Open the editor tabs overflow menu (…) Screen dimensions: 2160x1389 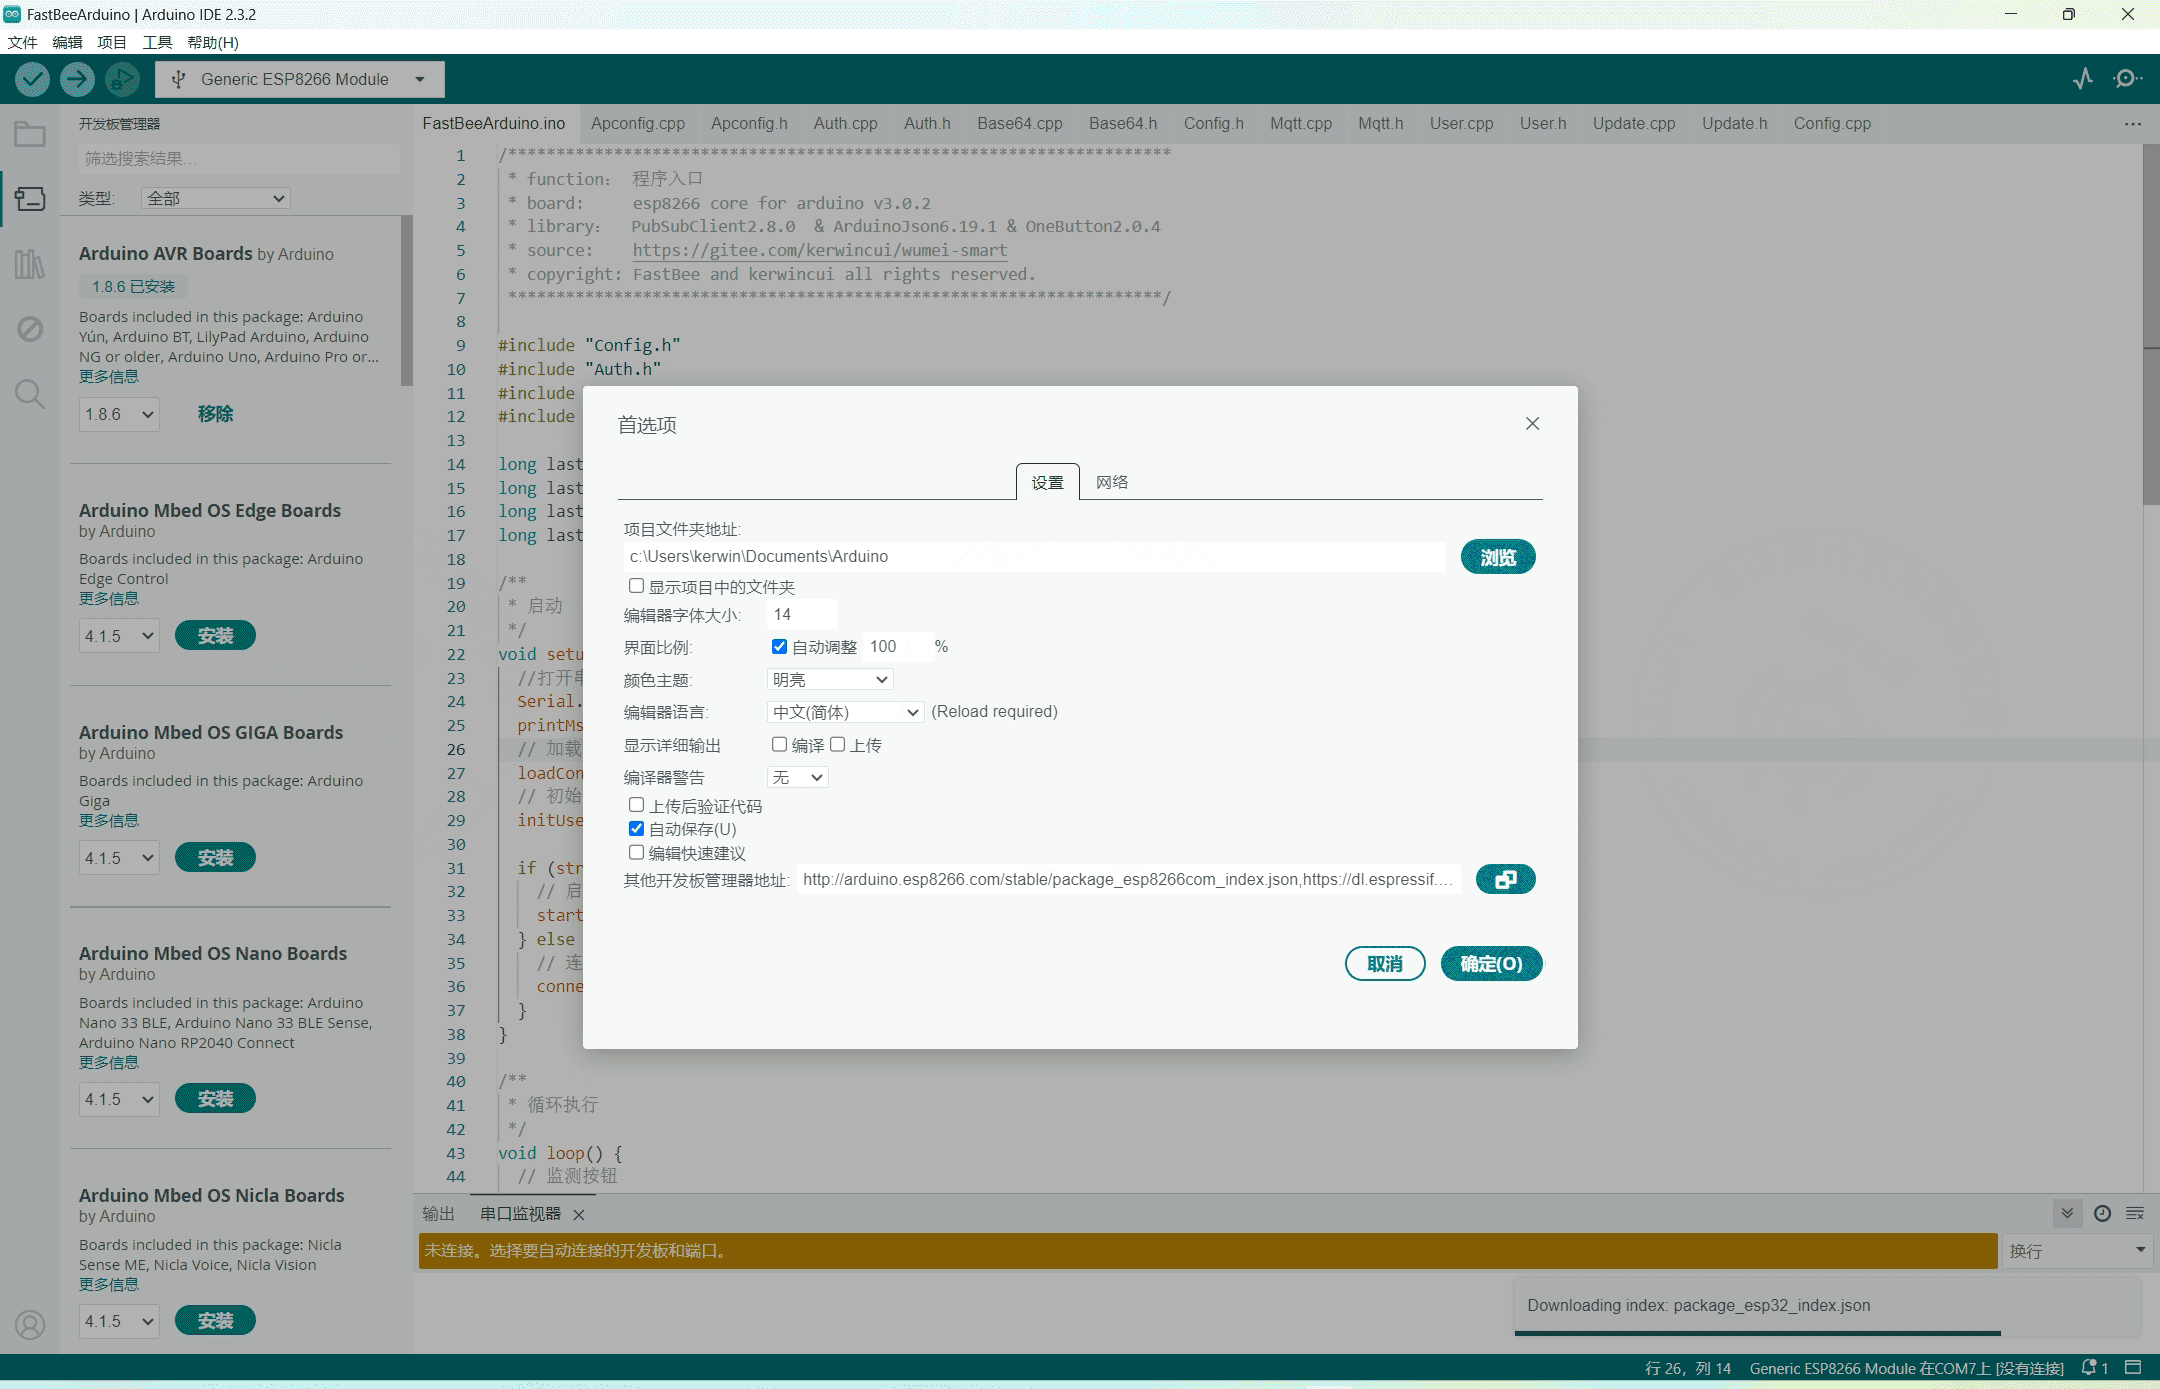[2133, 124]
